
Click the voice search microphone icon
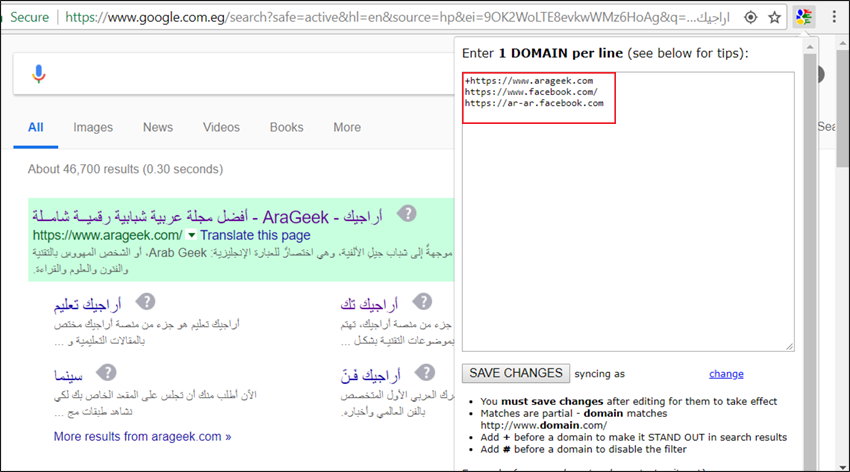38,74
